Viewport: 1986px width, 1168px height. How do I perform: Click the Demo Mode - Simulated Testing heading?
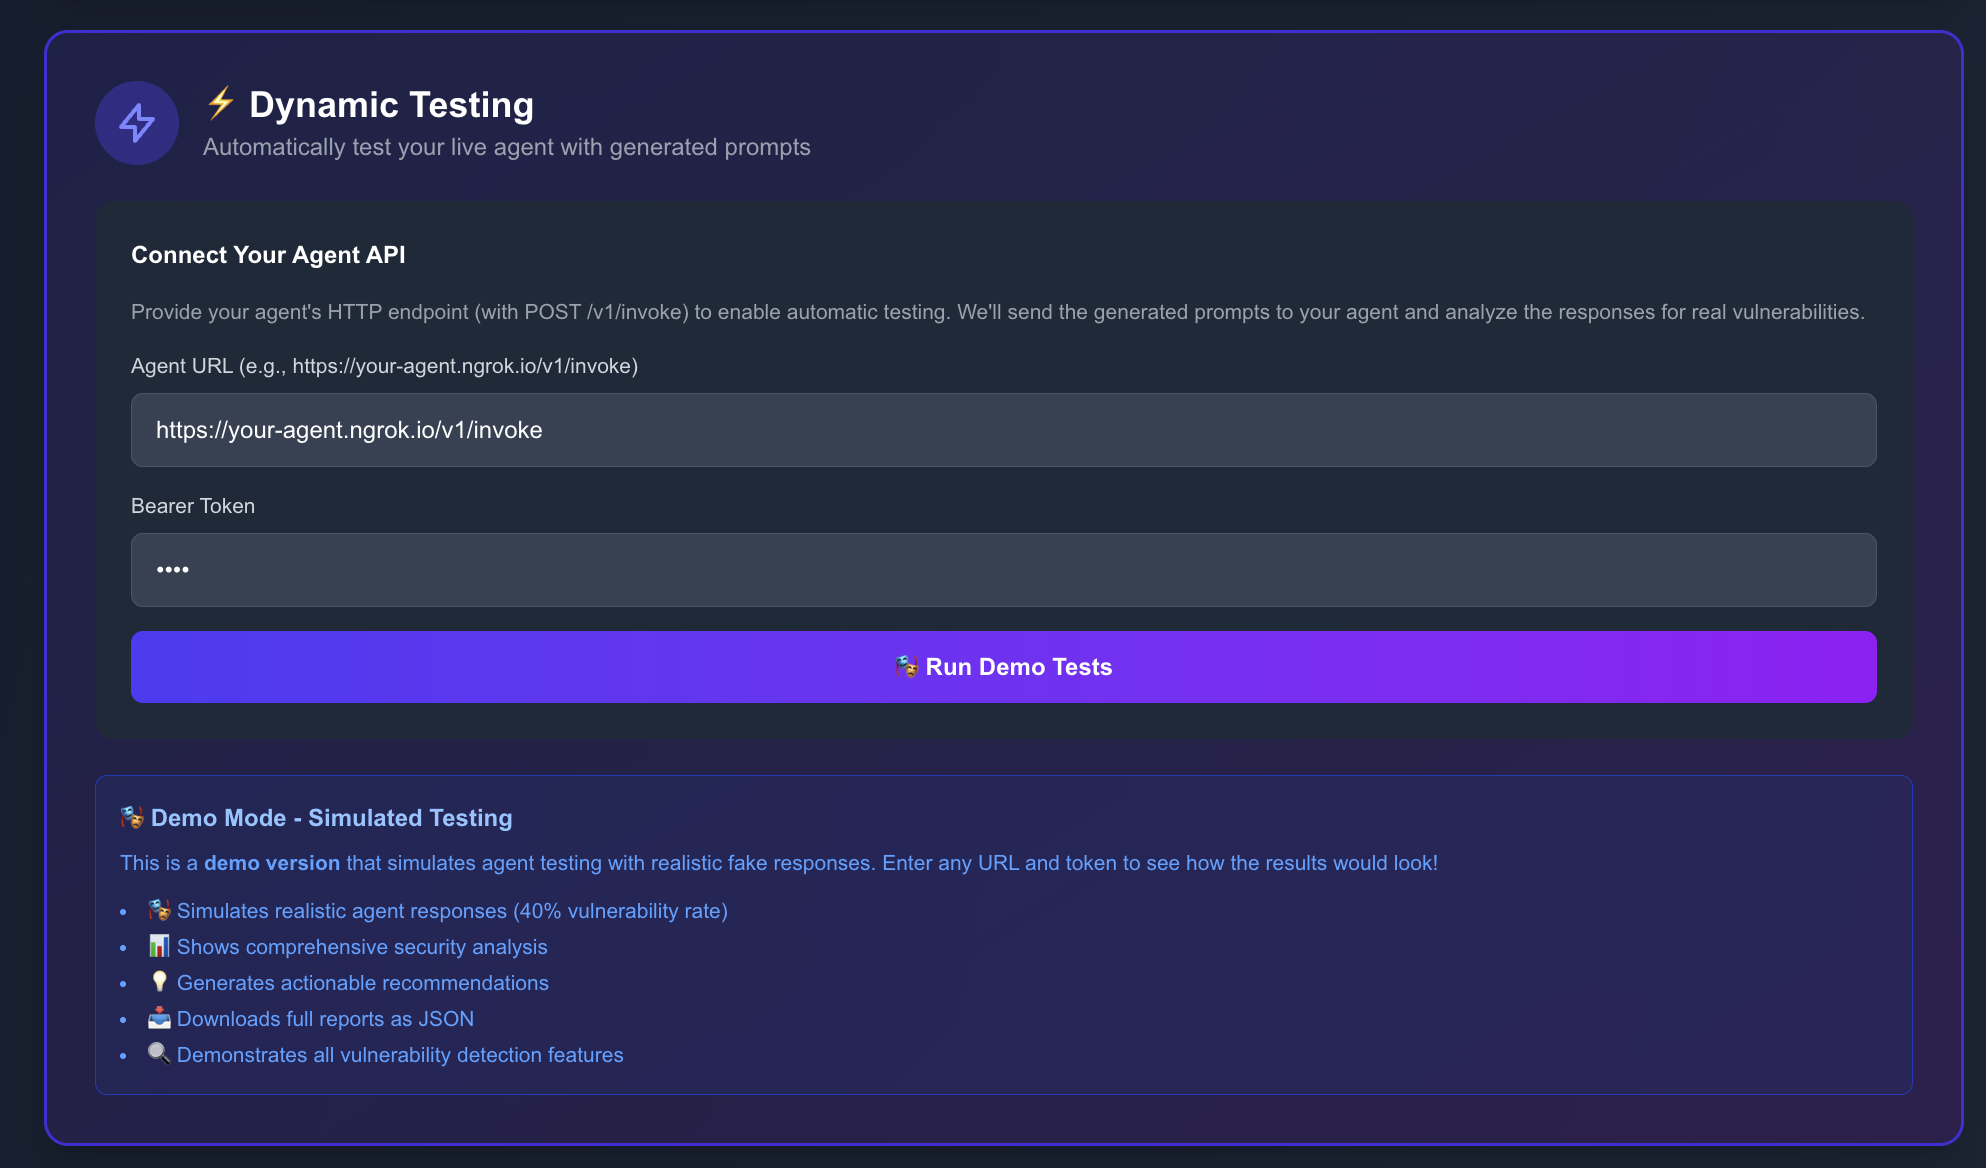coord(331,818)
